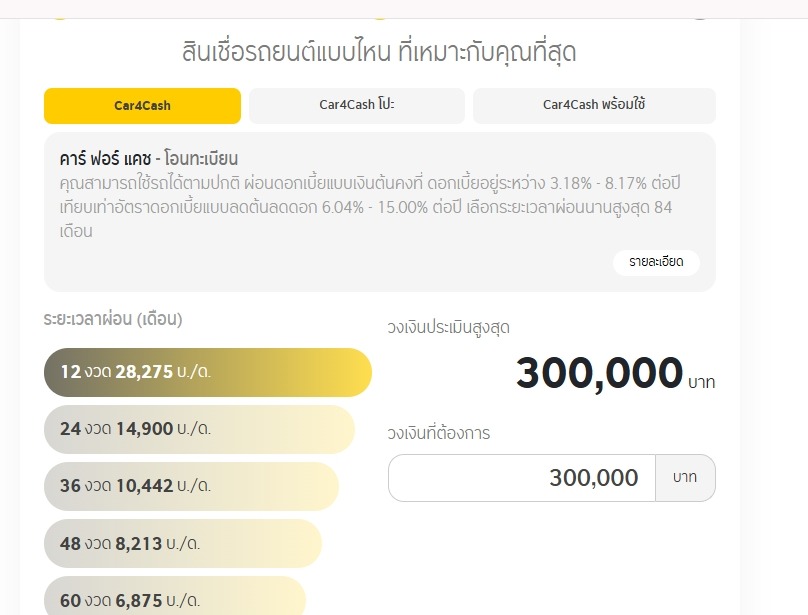This screenshot has width=808, height=615.
Task: Select the 24 งวด 14,900 installment plan
Action: click(x=199, y=430)
